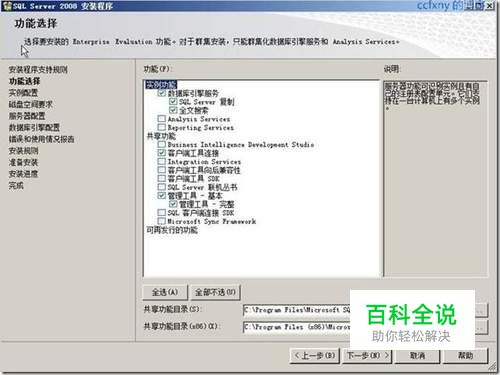This screenshot has height=375, width=500.
Task: Click 服务器配置 step in sidebar
Action: point(27,116)
